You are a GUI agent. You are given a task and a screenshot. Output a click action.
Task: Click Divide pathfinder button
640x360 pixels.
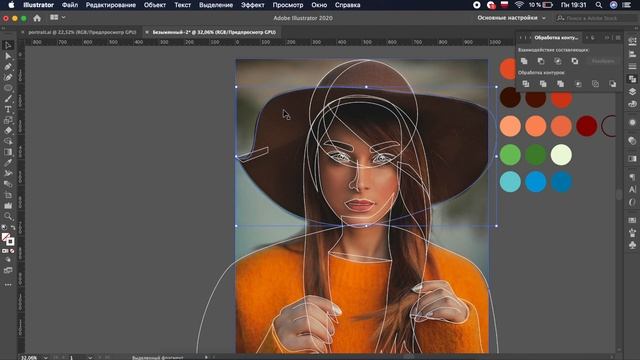click(526, 84)
